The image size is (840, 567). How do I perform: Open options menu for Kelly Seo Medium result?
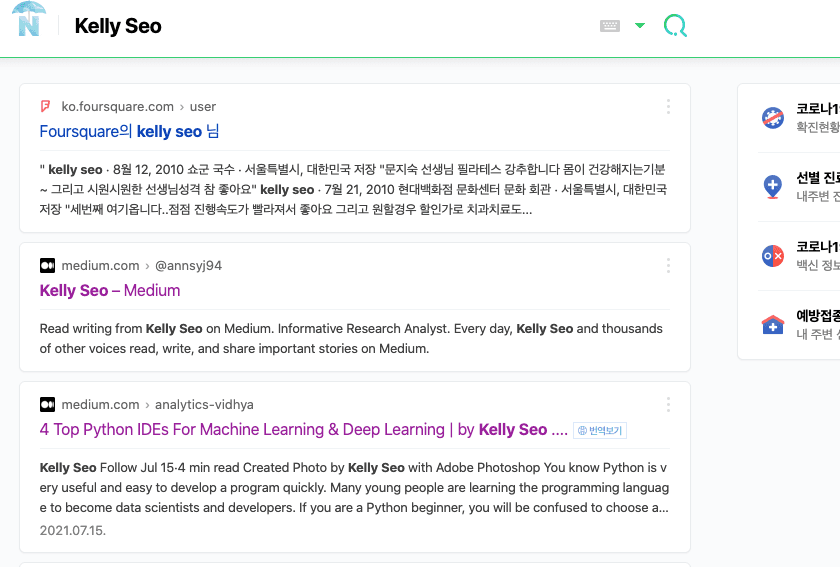(668, 265)
